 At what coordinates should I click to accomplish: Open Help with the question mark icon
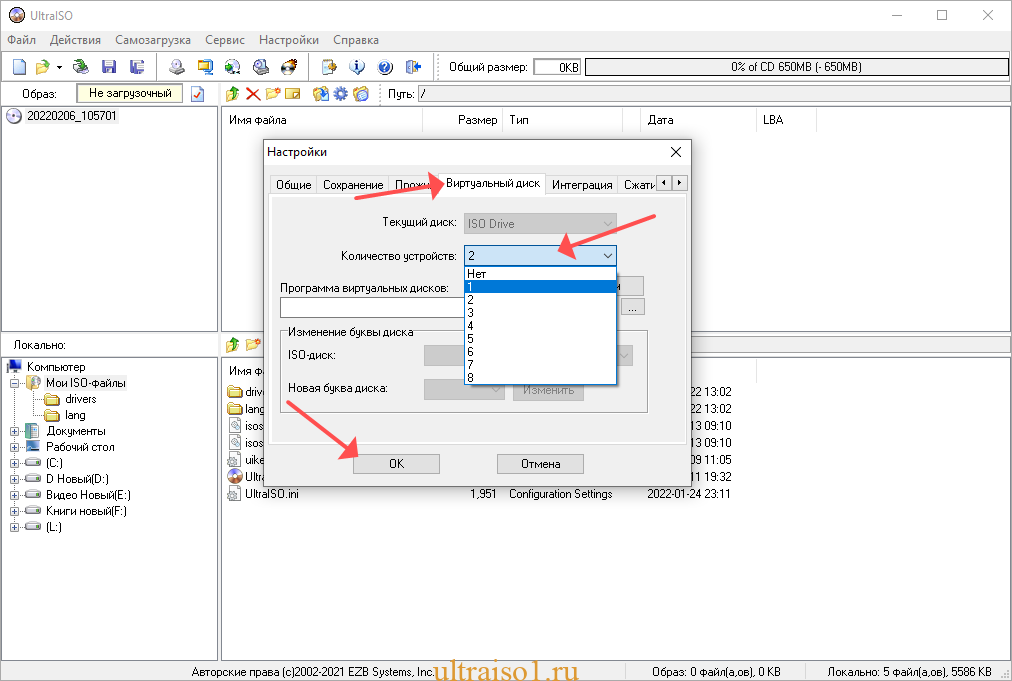tap(385, 67)
